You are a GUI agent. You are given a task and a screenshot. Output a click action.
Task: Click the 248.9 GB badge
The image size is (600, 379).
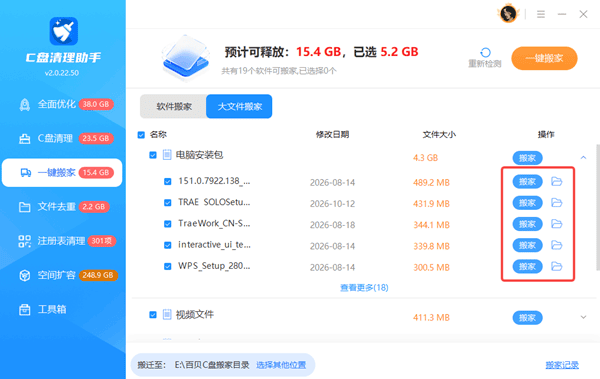tap(98, 275)
